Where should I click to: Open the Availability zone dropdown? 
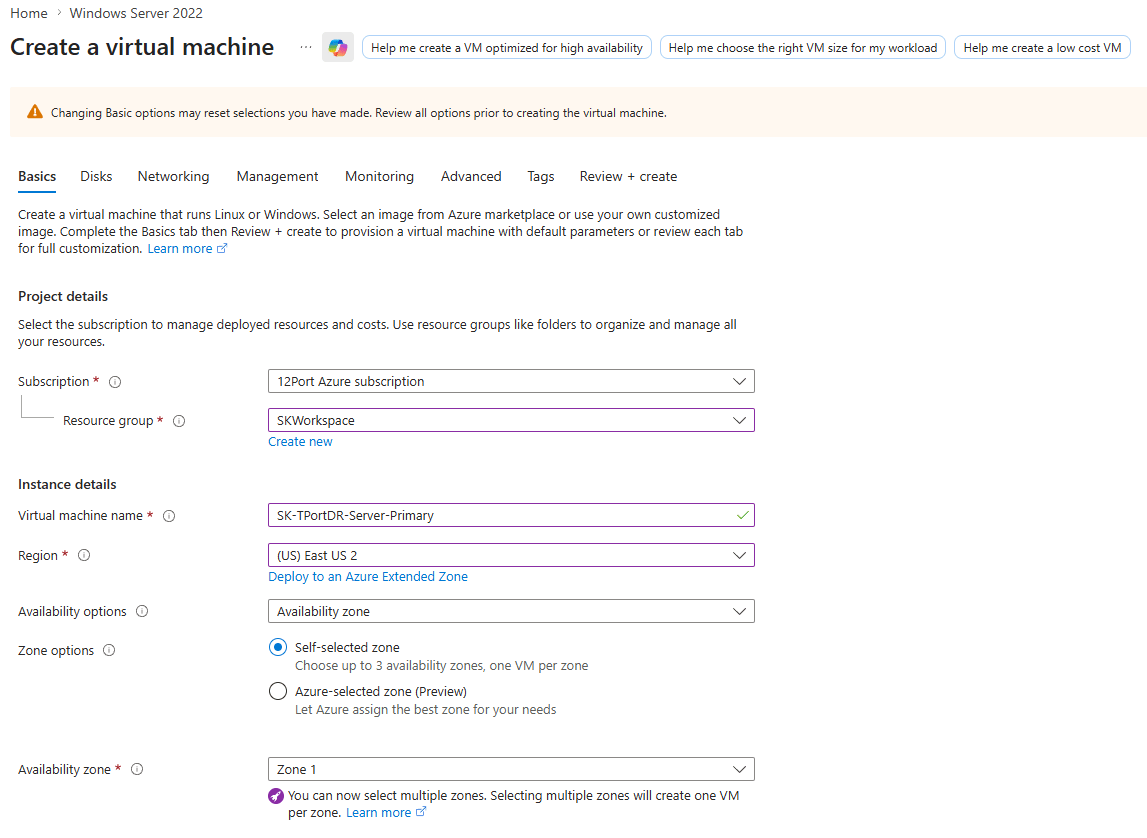coord(511,769)
